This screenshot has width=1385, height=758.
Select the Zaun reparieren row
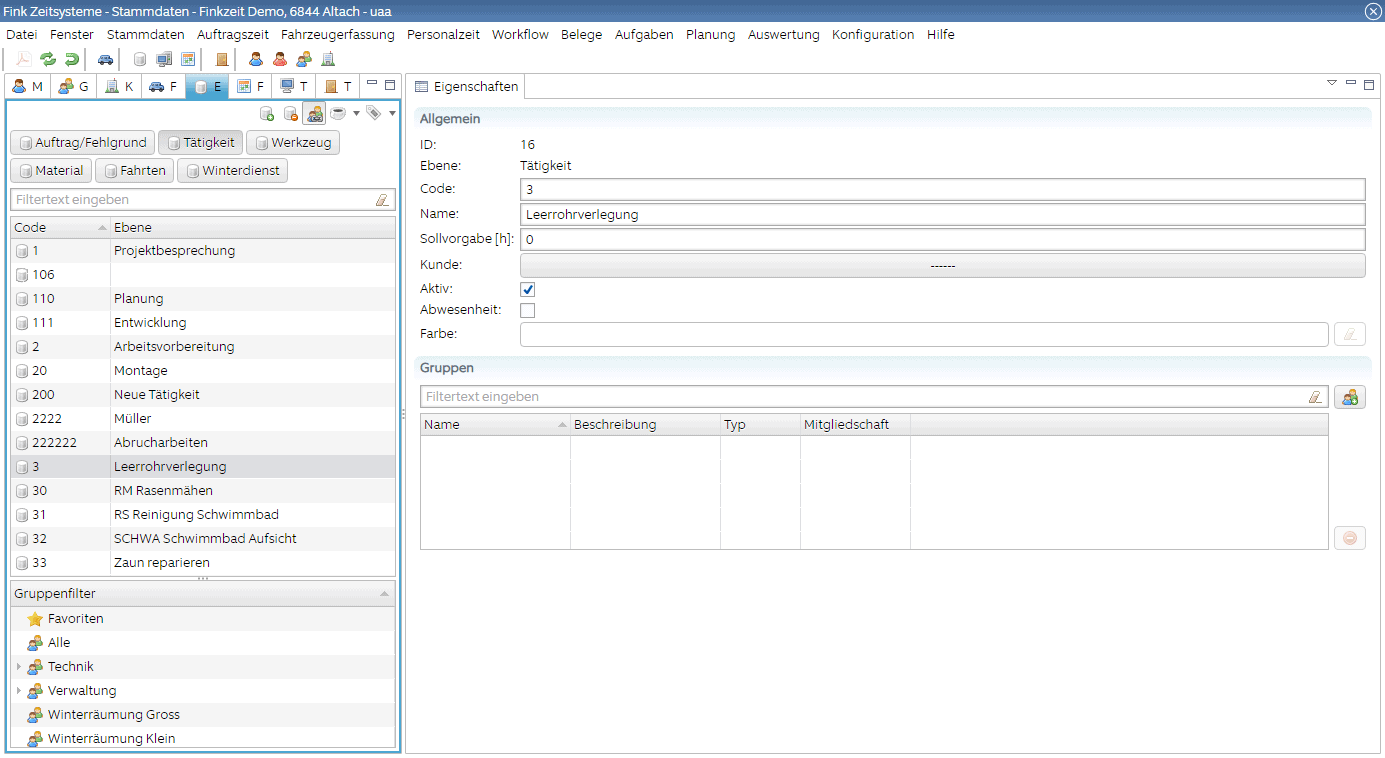pyautogui.click(x=203, y=563)
